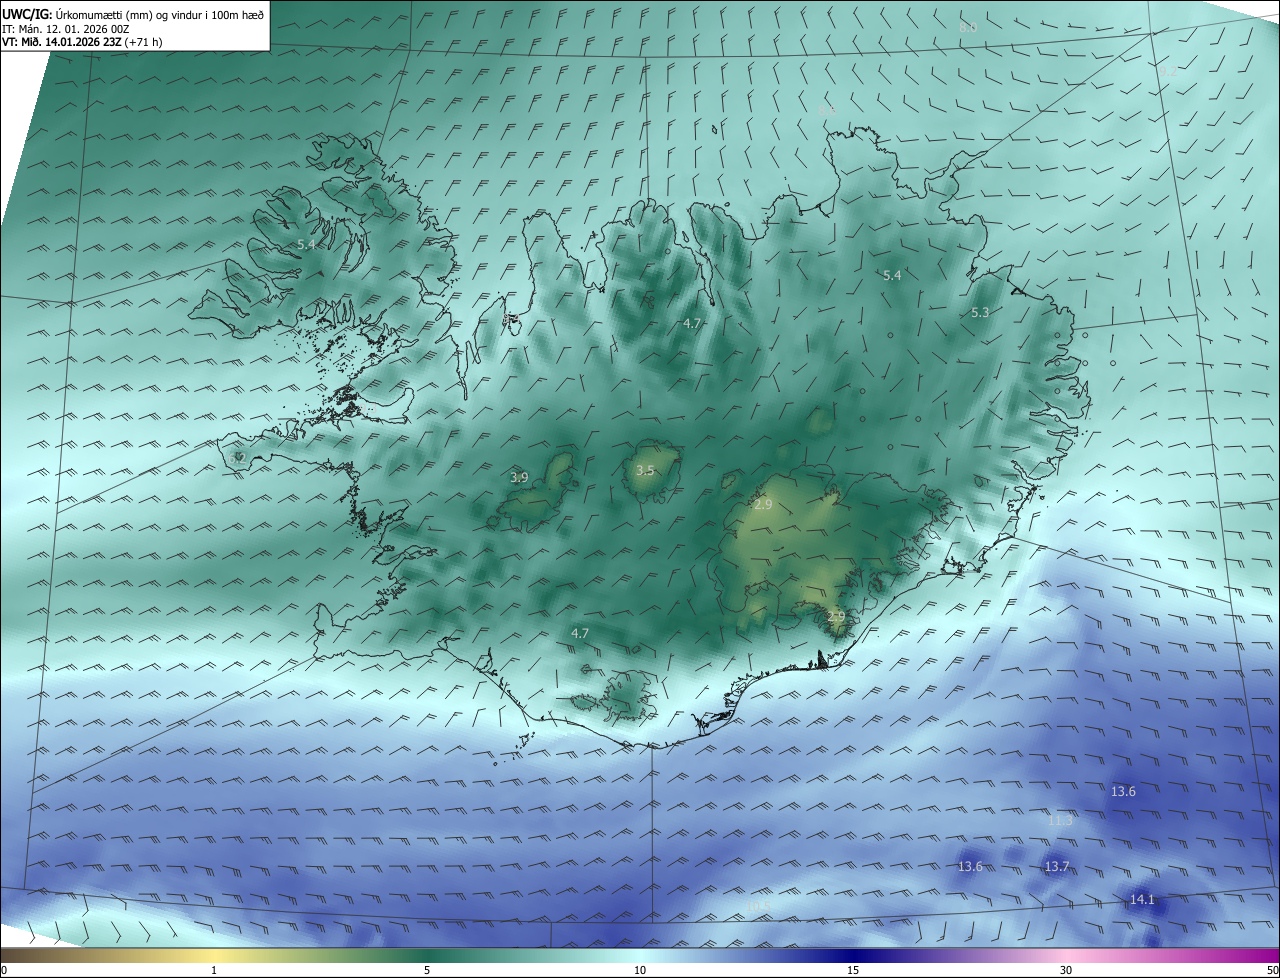Click the 1 tick on the color scale
The width and height of the screenshot is (1280, 978).
point(214,970)
